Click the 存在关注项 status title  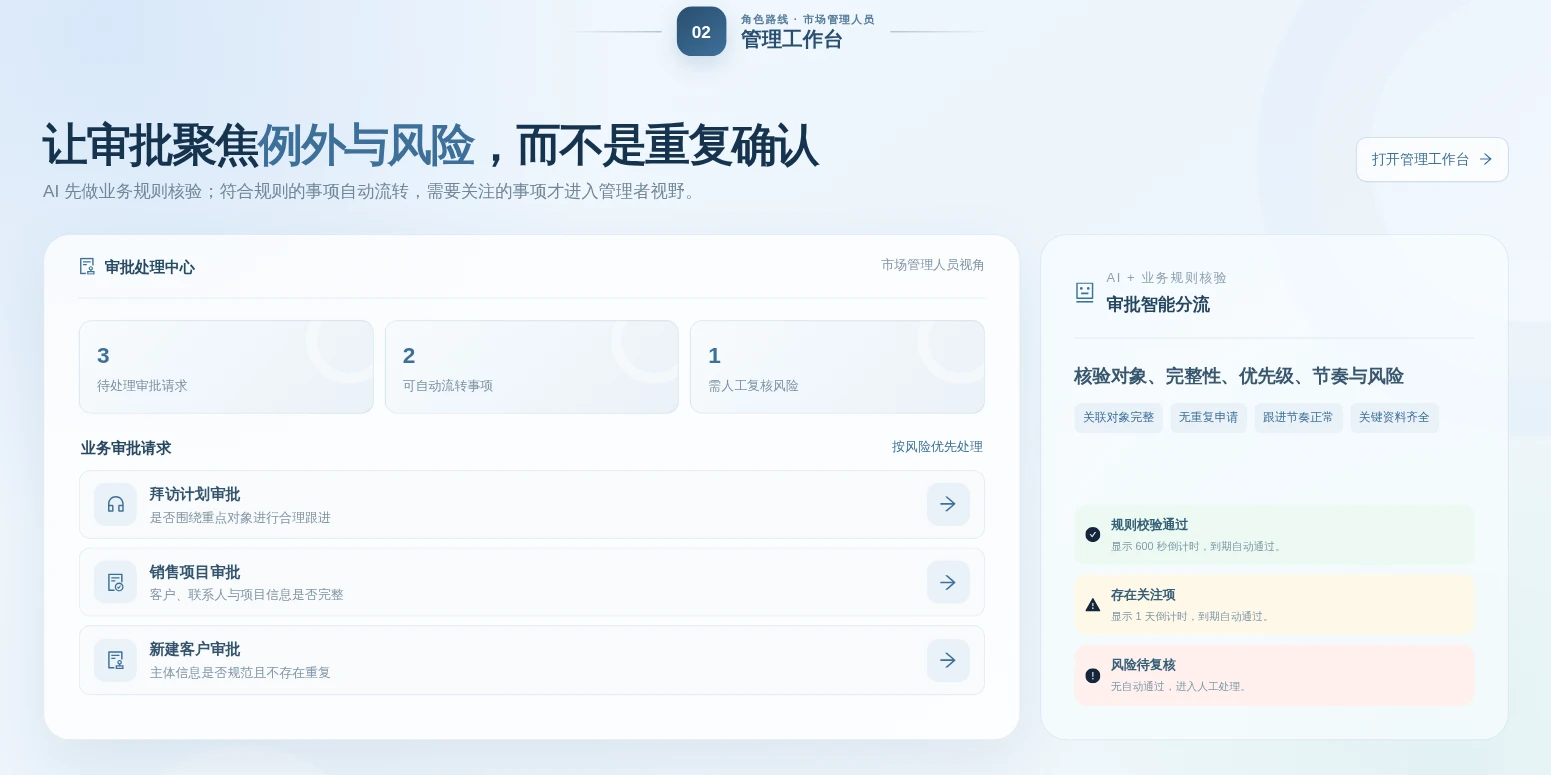click(1143, 595)
